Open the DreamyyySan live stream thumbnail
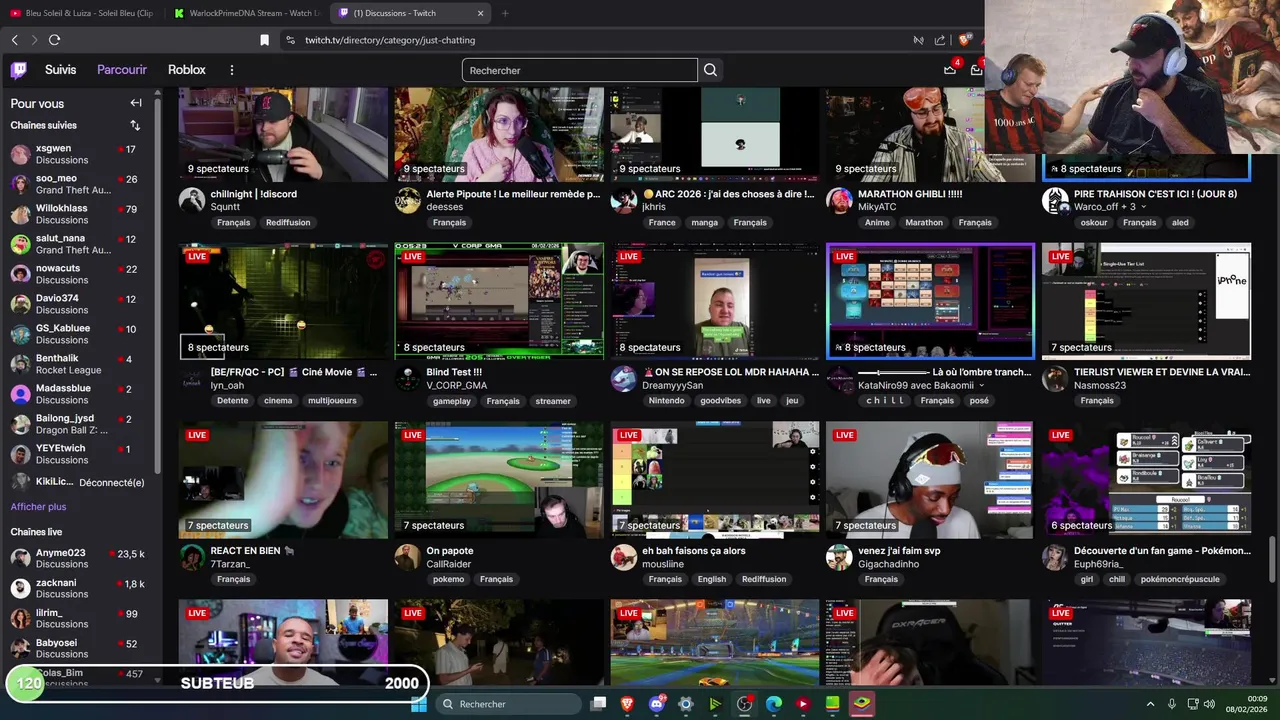The height and width of the screenshot is (720, 1280). pos(715,301)
